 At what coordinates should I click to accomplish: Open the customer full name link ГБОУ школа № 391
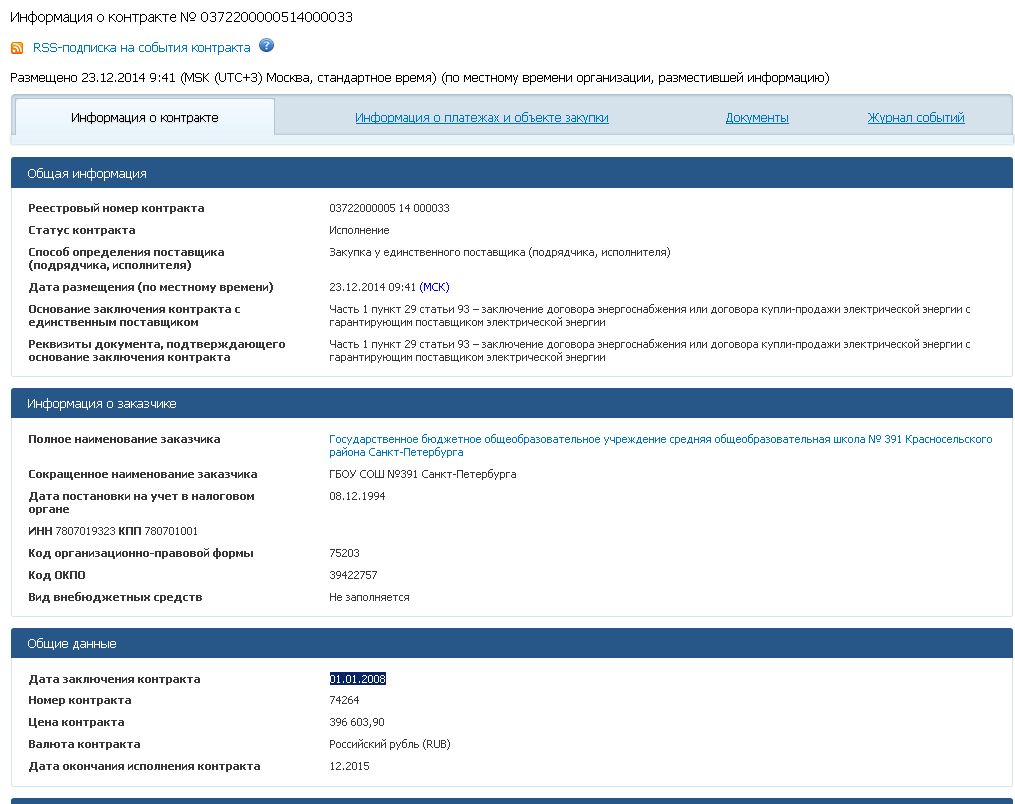pyautogui.click(x=660, y=445)
